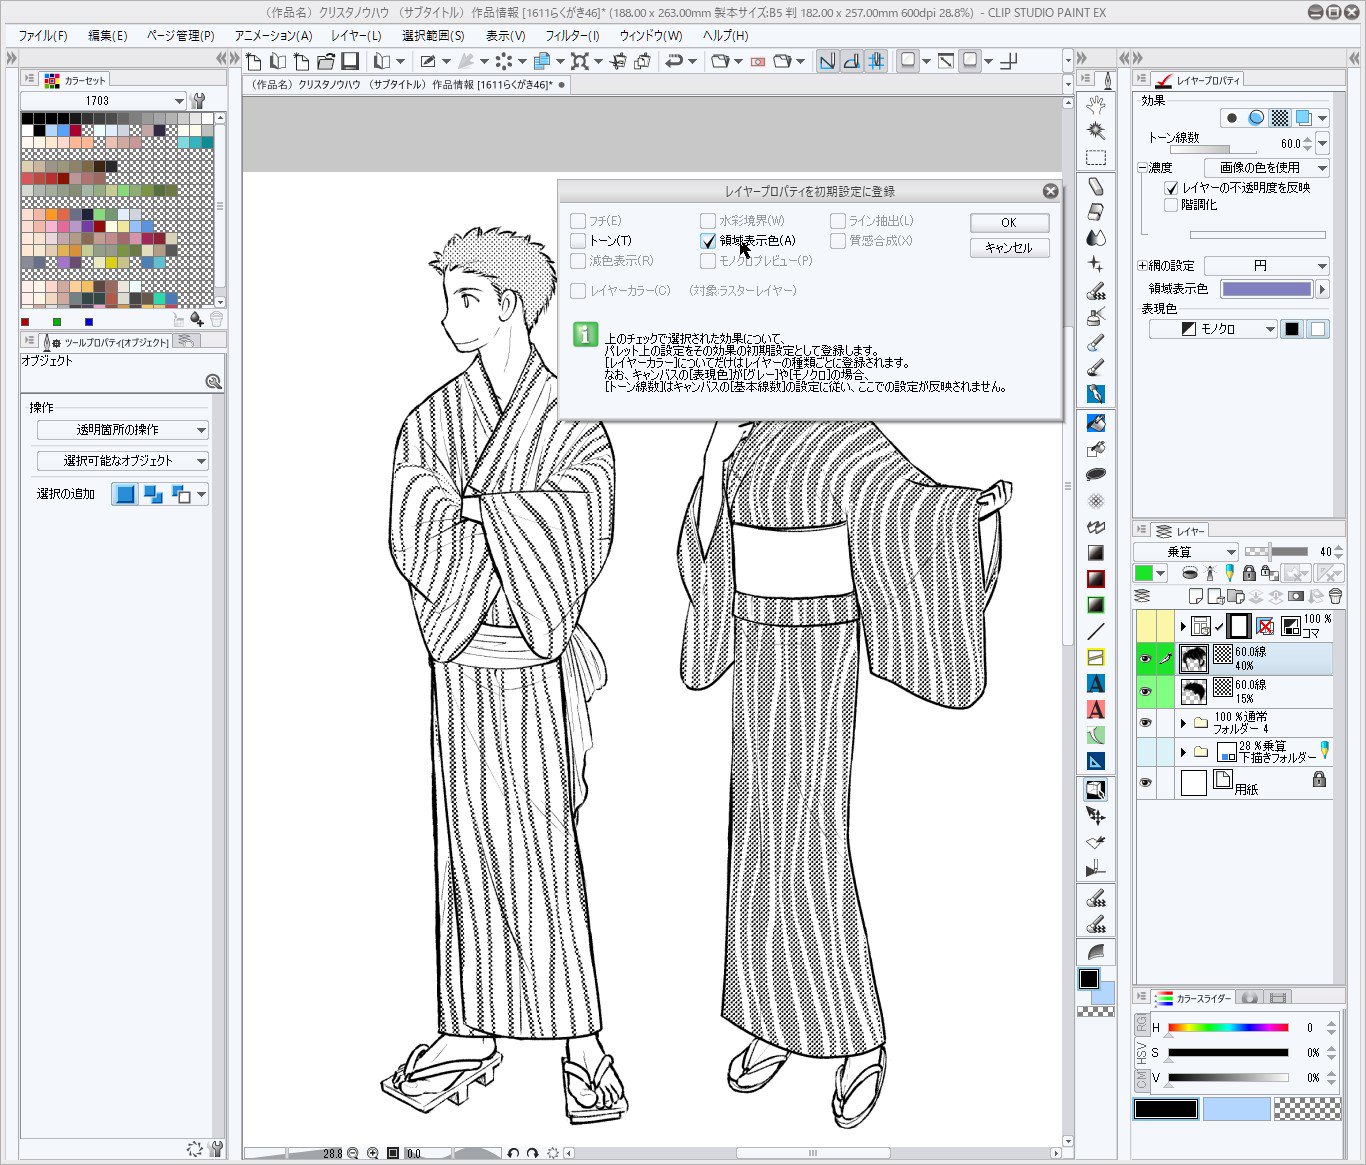Close the レイヤープロパティを初期設定に登録 dialog
This screenshot has width=1366, height=1165.
1050,191
